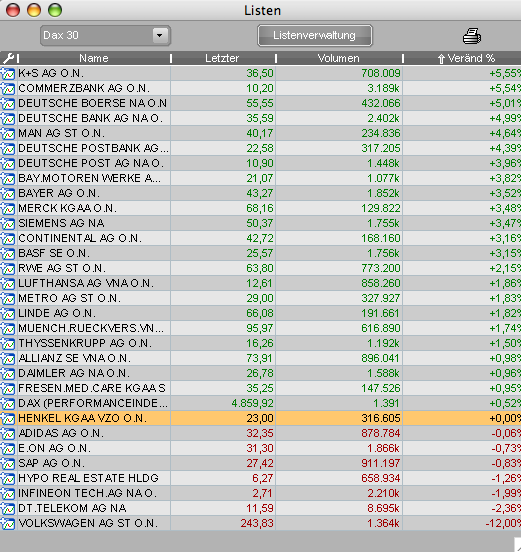Open chart icon for CONTINENTAL AG O.N.
Screen dimensions: 521x552
coord(8,238)
